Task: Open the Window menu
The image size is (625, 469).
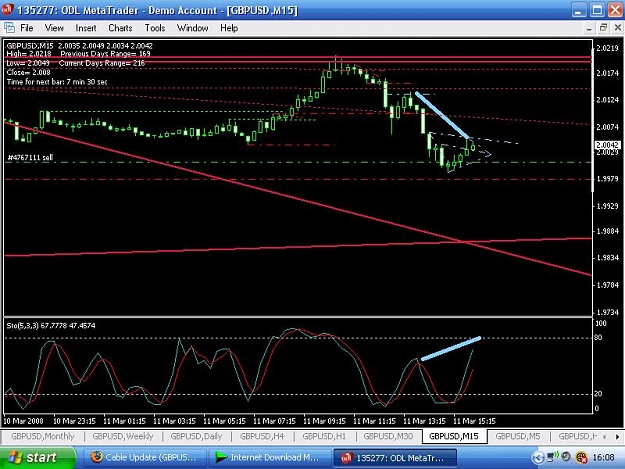Action: click(193, 28)
